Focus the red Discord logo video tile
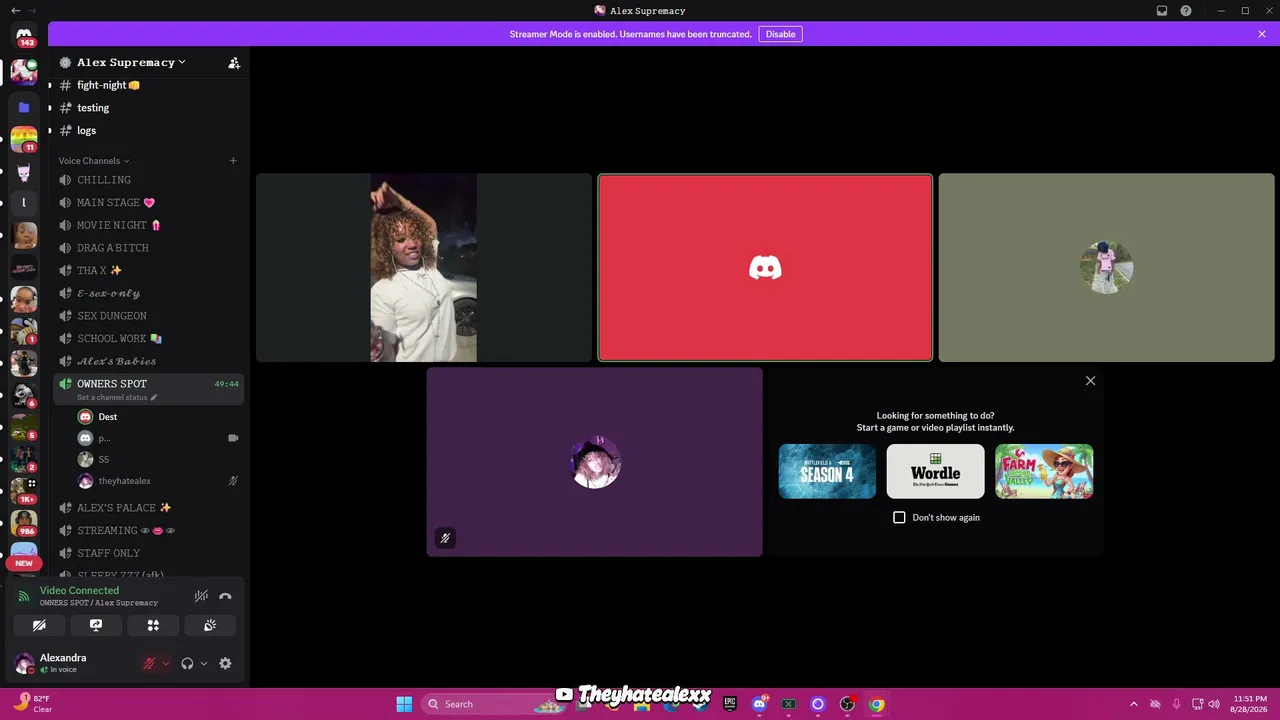Image resolution: width=1280 pixels, height=720 pixels. click(x=765, y=268)
